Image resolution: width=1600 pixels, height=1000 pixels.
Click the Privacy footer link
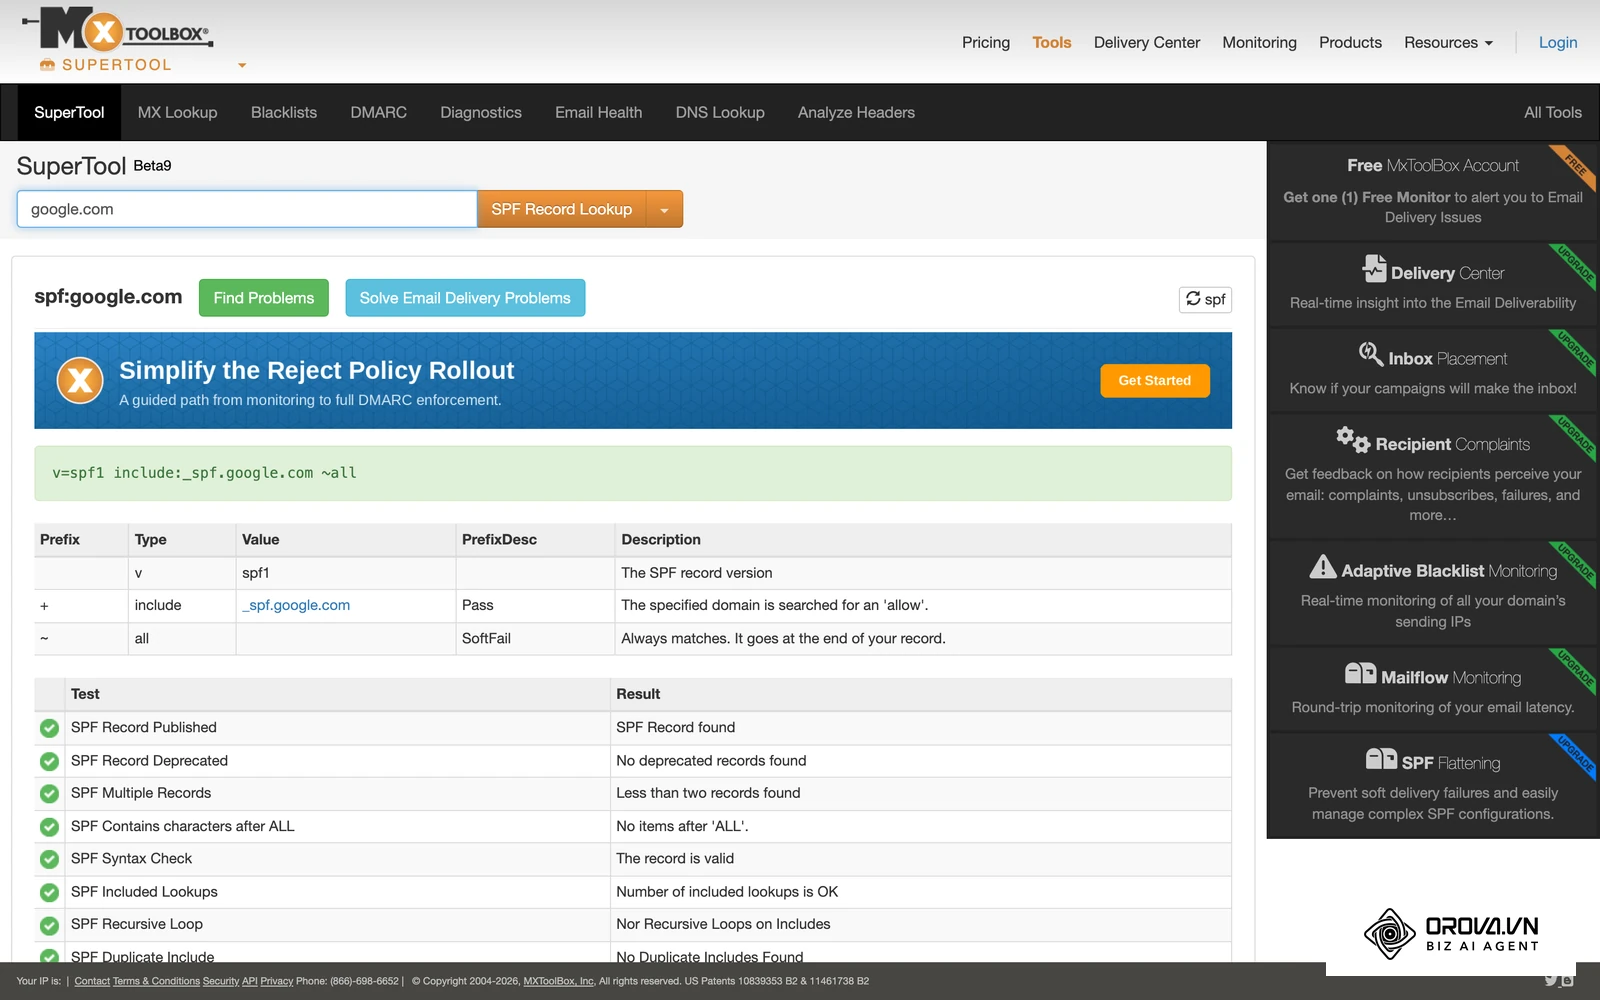coord(277,981)
